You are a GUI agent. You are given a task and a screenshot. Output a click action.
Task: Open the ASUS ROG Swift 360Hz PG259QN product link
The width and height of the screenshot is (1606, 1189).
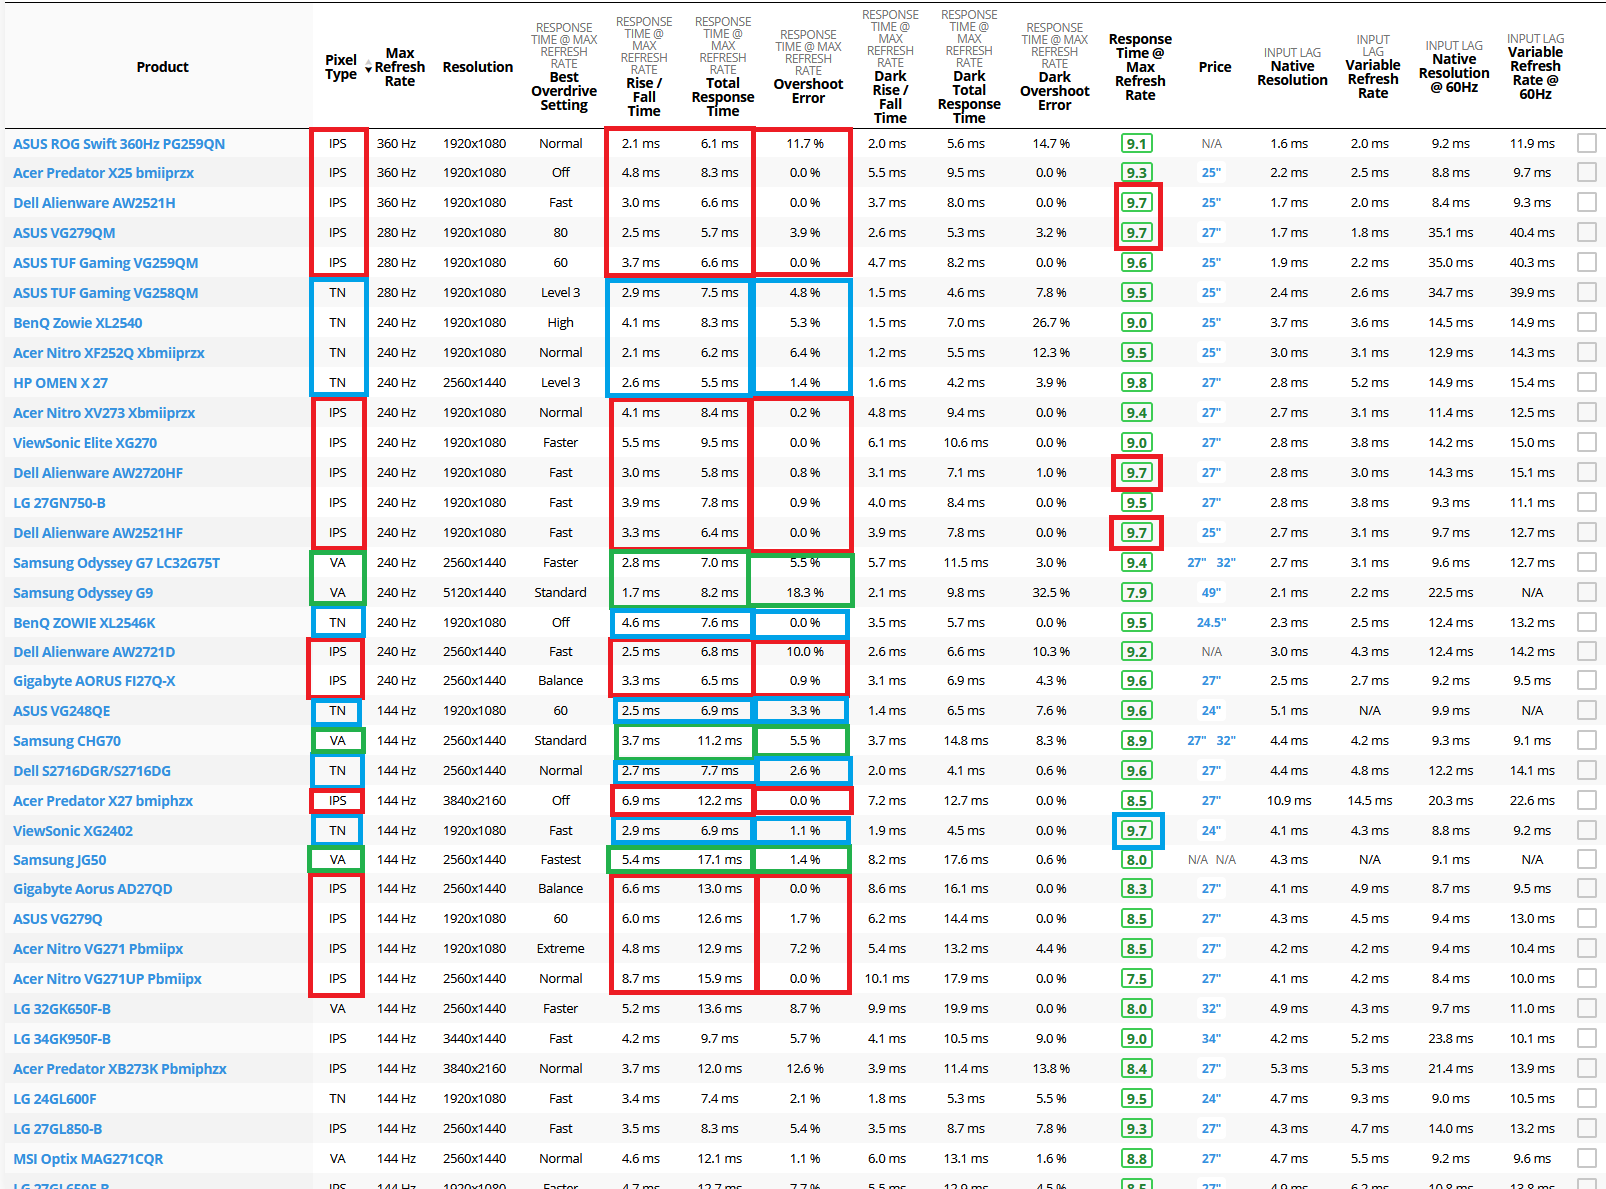pos(119,144)
